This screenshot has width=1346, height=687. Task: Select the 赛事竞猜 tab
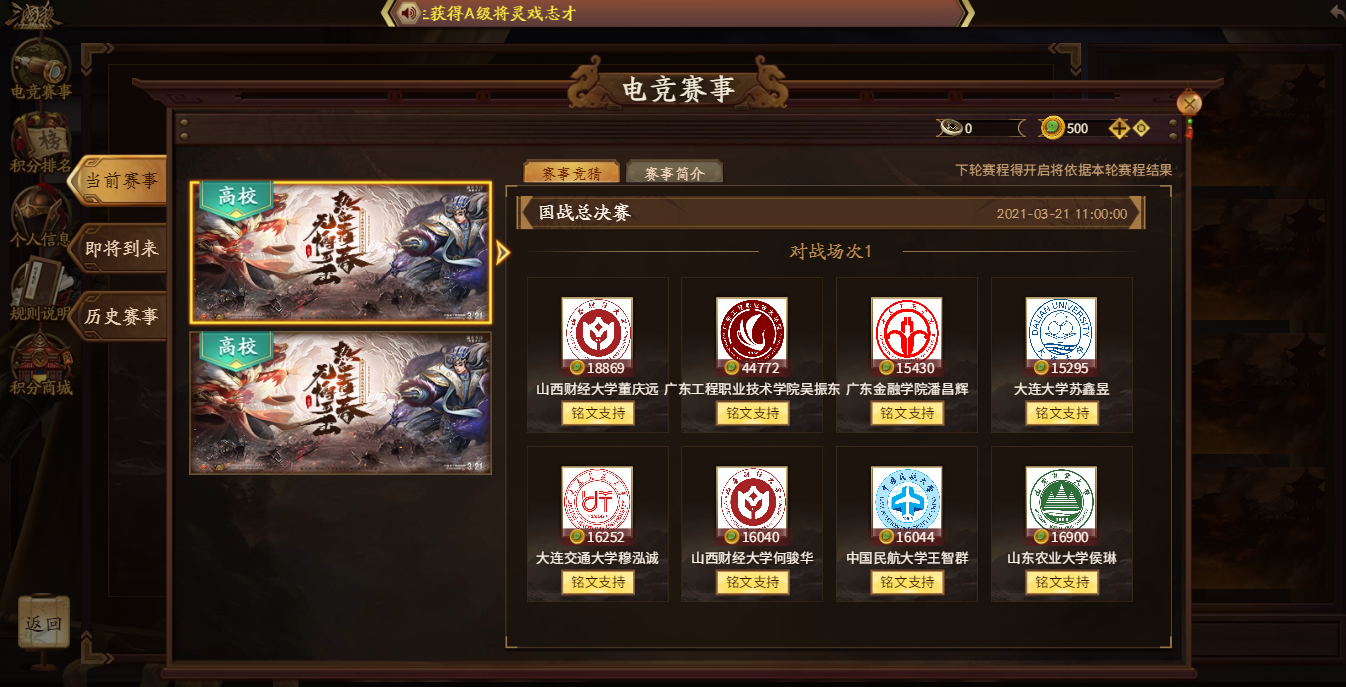click(572, 173)
